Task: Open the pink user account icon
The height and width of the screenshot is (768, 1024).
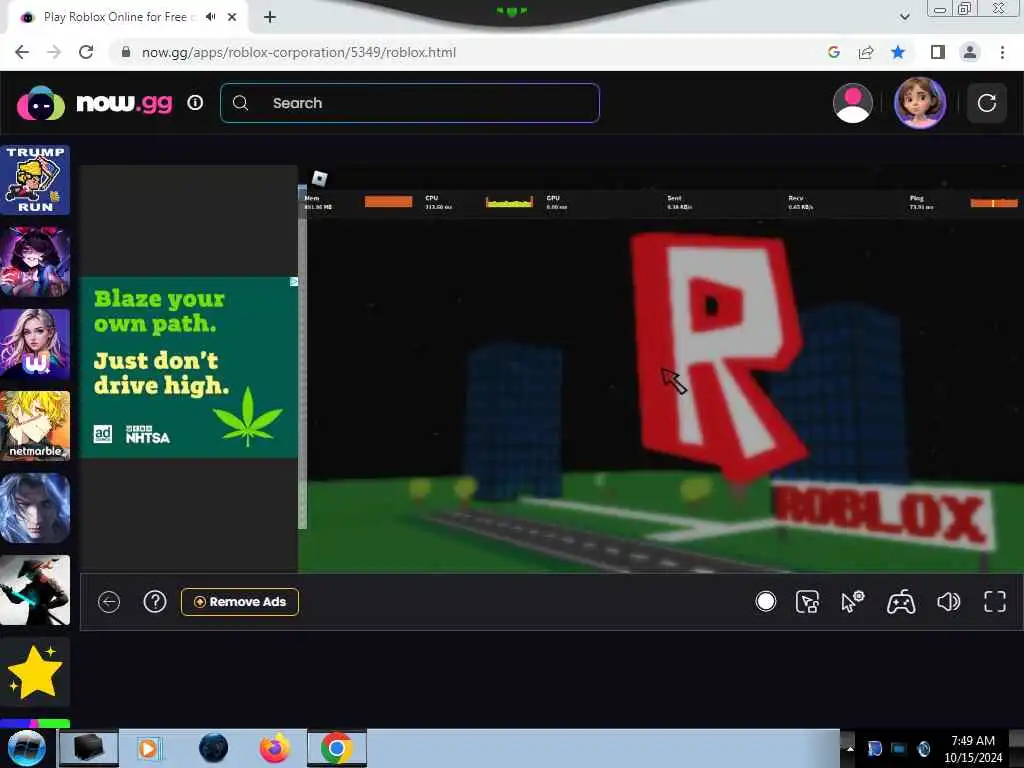Action: 853,103
